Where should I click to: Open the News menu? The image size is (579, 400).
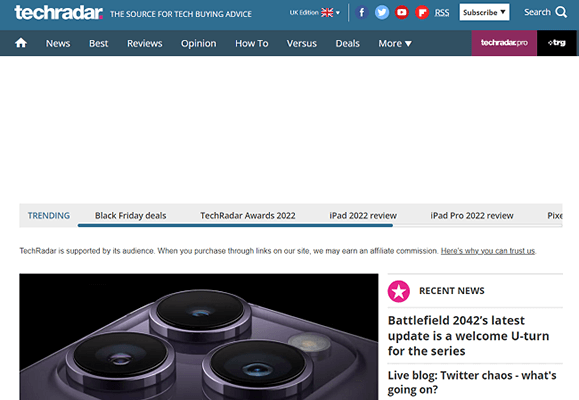58,44
